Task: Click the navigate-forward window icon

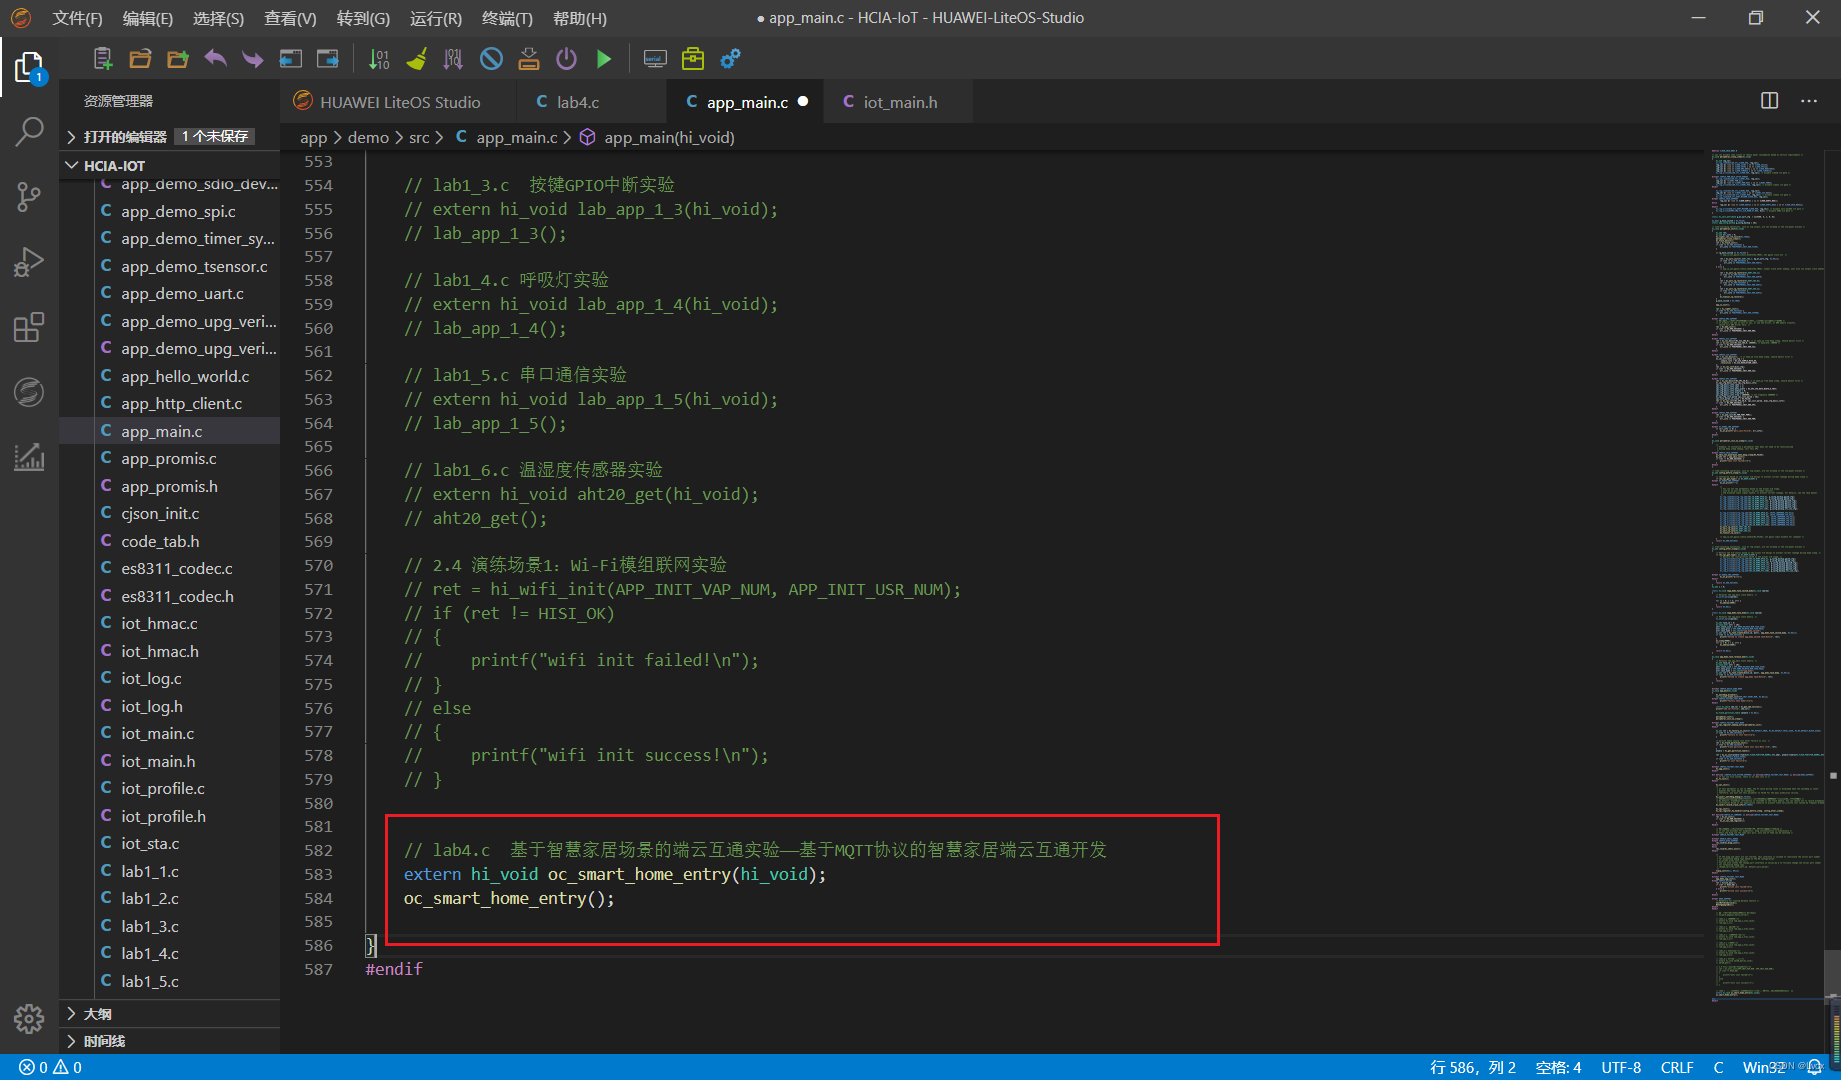Action: click(x=328, y=59)
